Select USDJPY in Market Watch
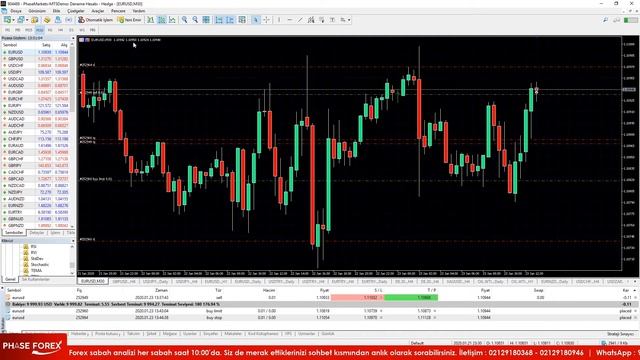Image resolution: width=640 pixels, height=360 pixels. [36, 72]
